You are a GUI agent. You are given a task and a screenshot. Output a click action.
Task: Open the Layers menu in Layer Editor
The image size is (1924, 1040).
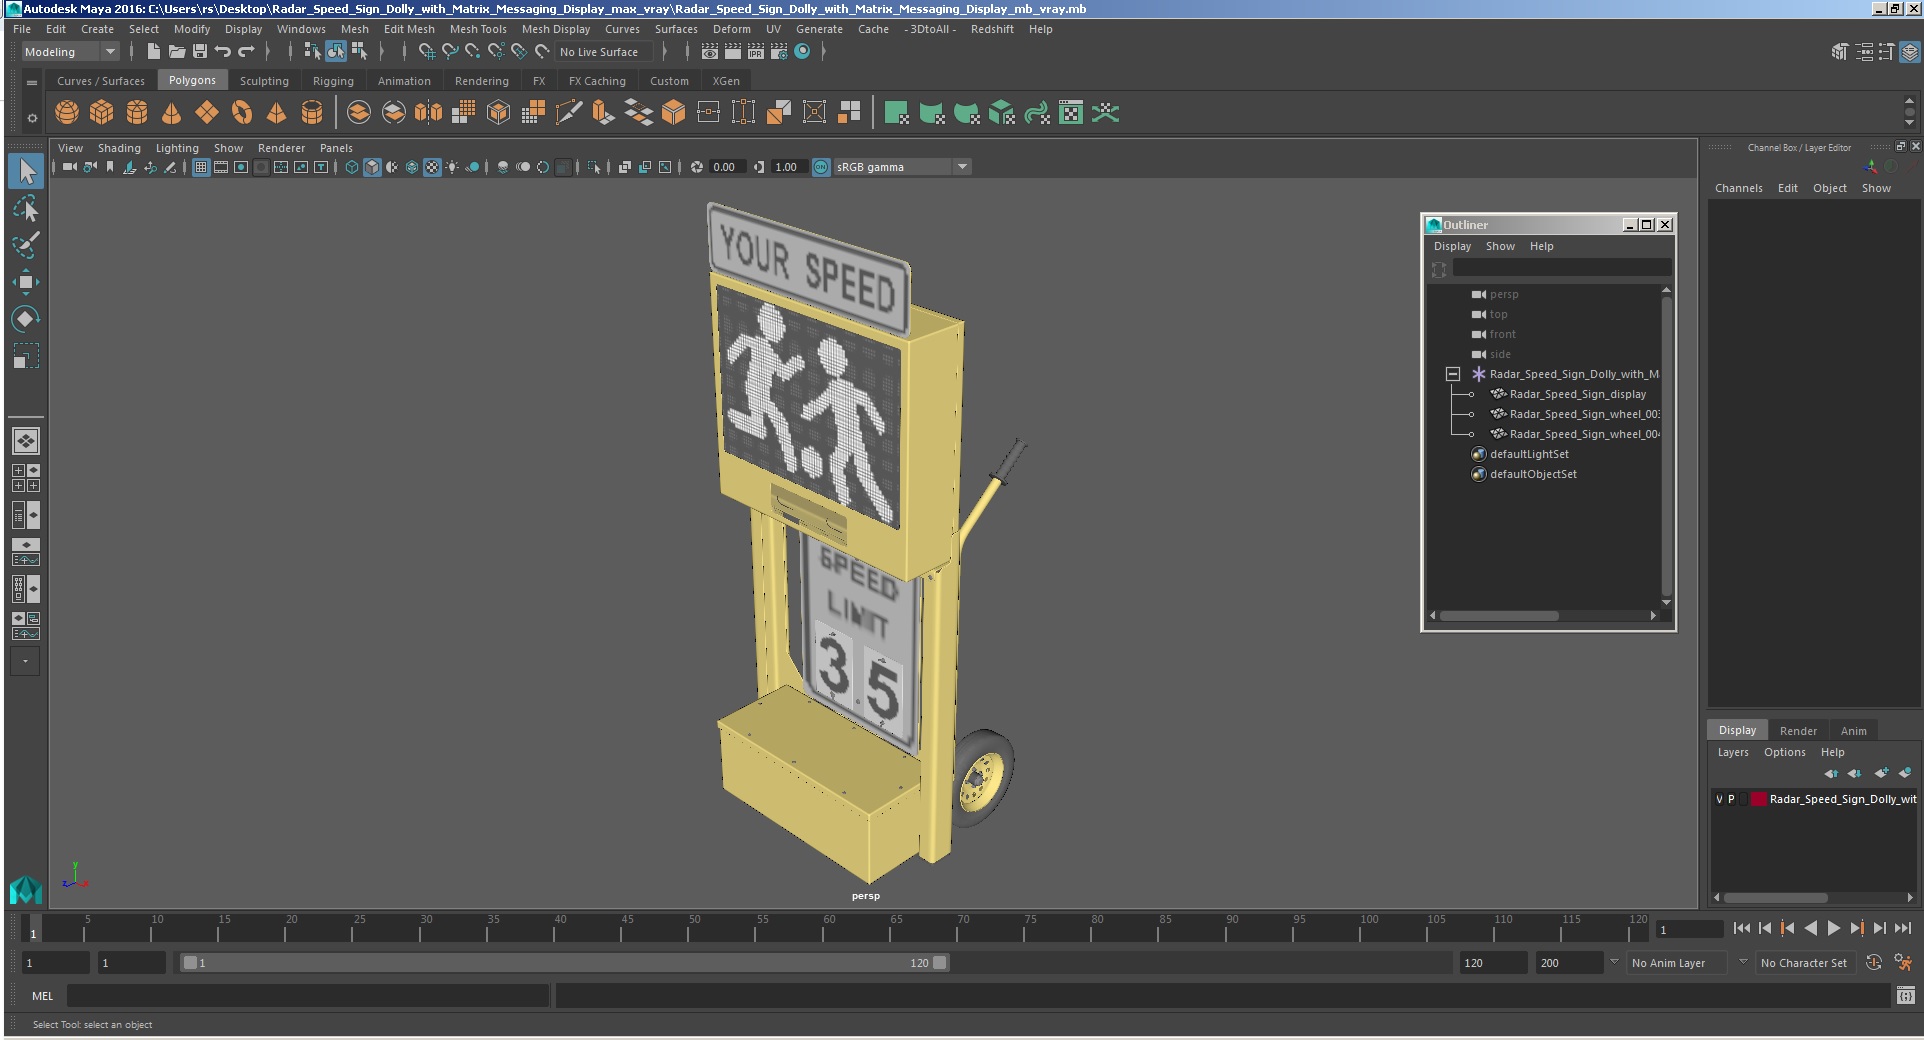pos(1733,752)
